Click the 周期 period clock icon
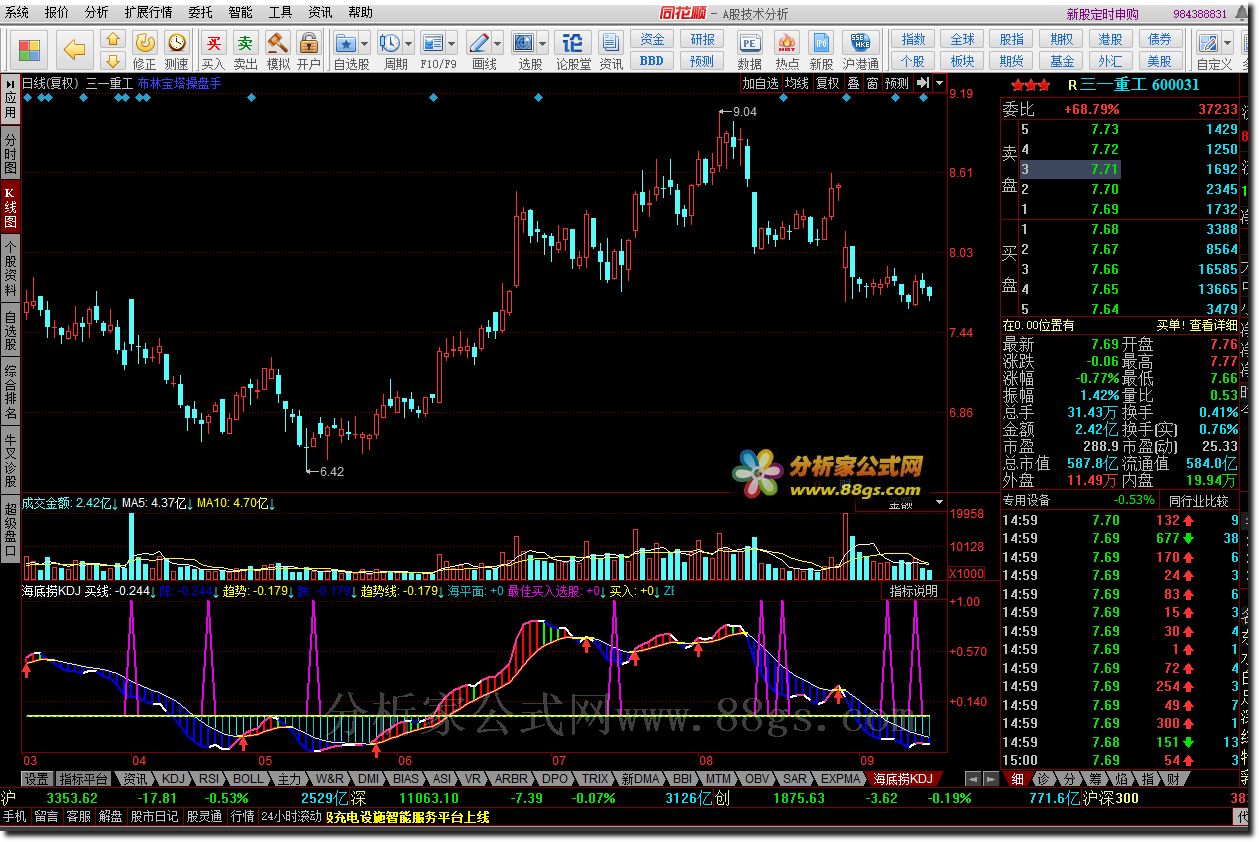Image resolution: width=1260 pixels, height=842 pixels. [x=390, y=43]
